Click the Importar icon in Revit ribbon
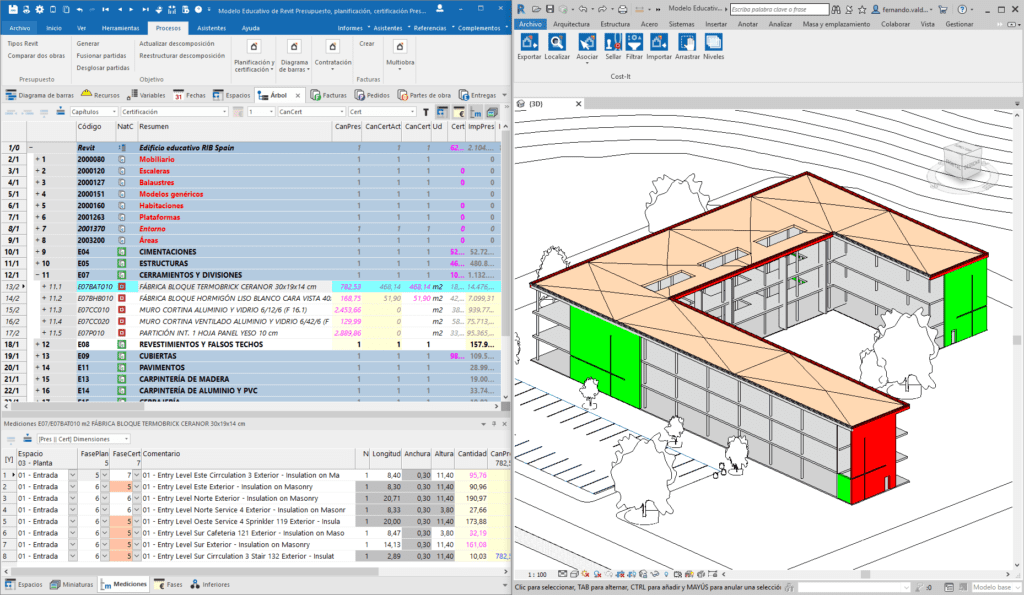Image resolution: width=1024 pixels, height=595 pixels. pos(659,42)
